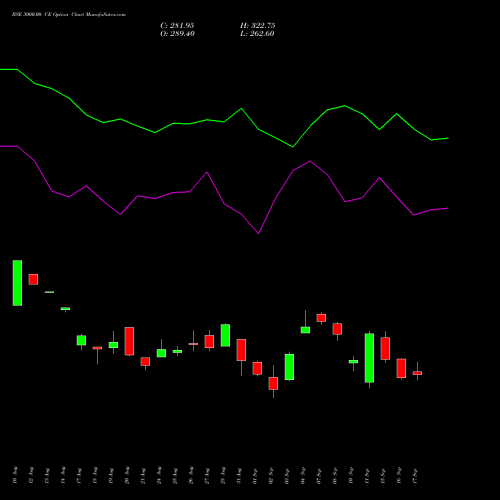Select the 31 Aug date label
Screen dimensions: 500x500
[x=239, y=475]
